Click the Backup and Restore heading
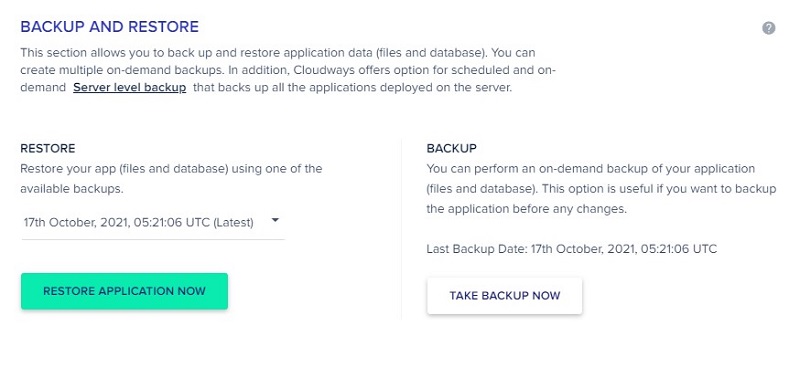The width and height of the screenshot is (800, 378). (x=110, y=27)
